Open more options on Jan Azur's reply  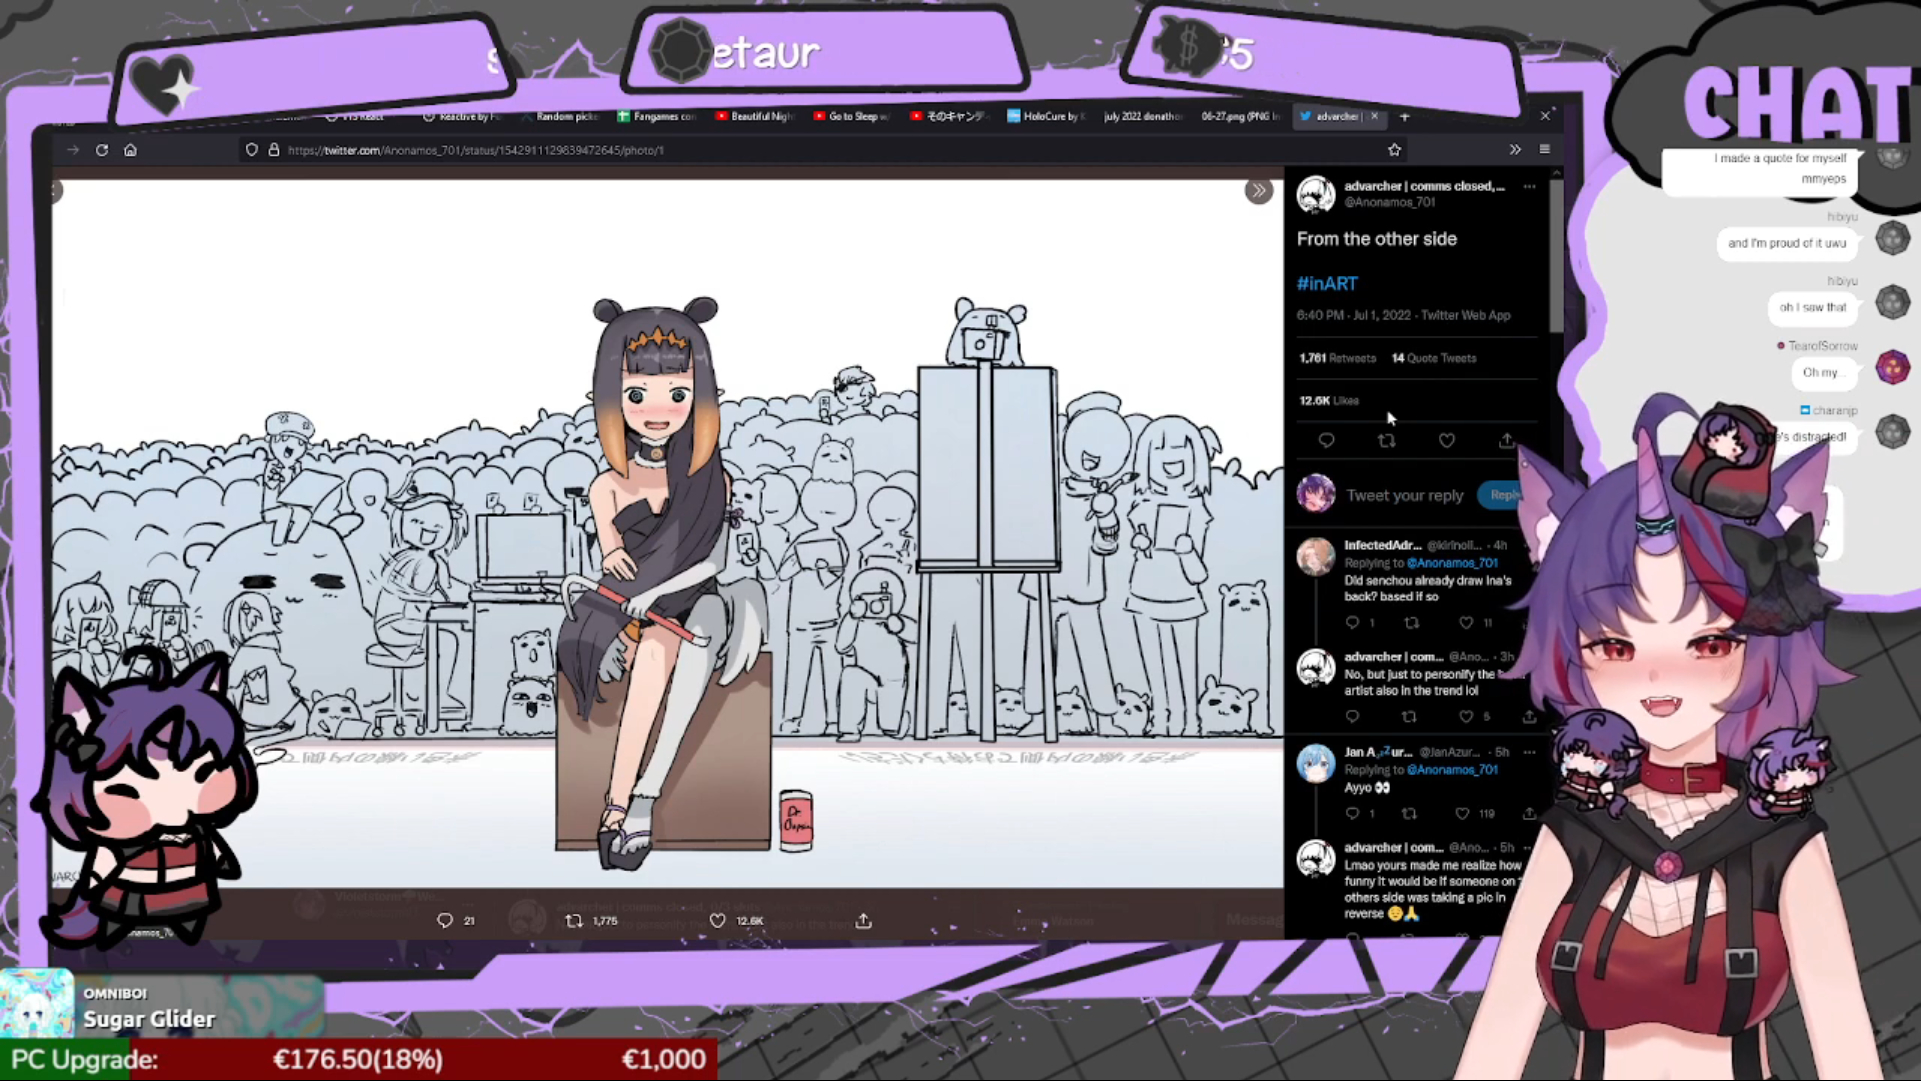click(x=1529, y=752)
